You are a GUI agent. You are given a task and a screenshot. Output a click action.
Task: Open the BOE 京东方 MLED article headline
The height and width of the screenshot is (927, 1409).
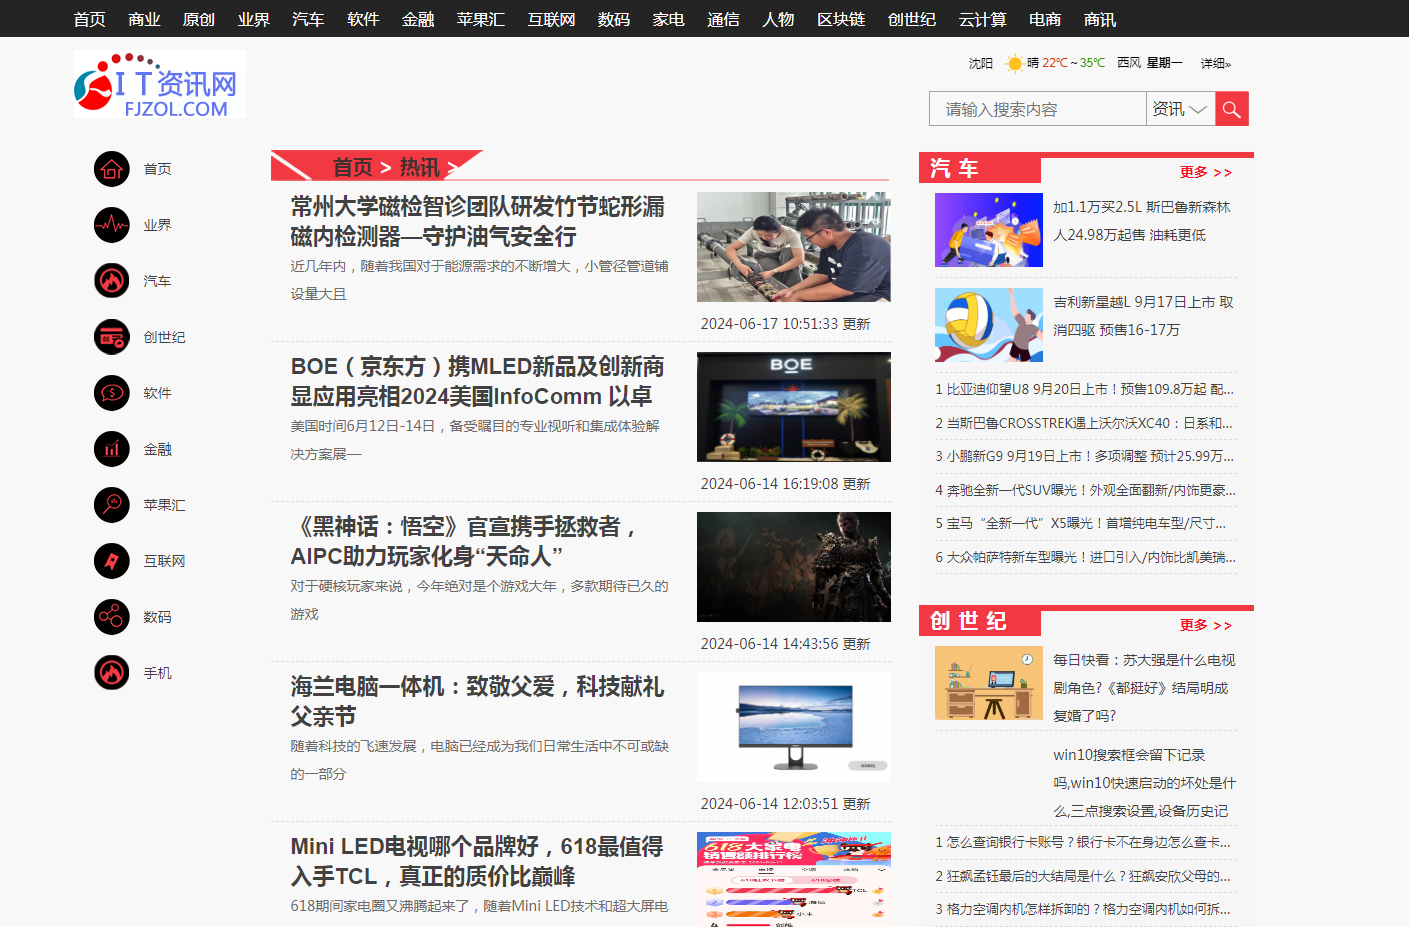tap(478, 381)
